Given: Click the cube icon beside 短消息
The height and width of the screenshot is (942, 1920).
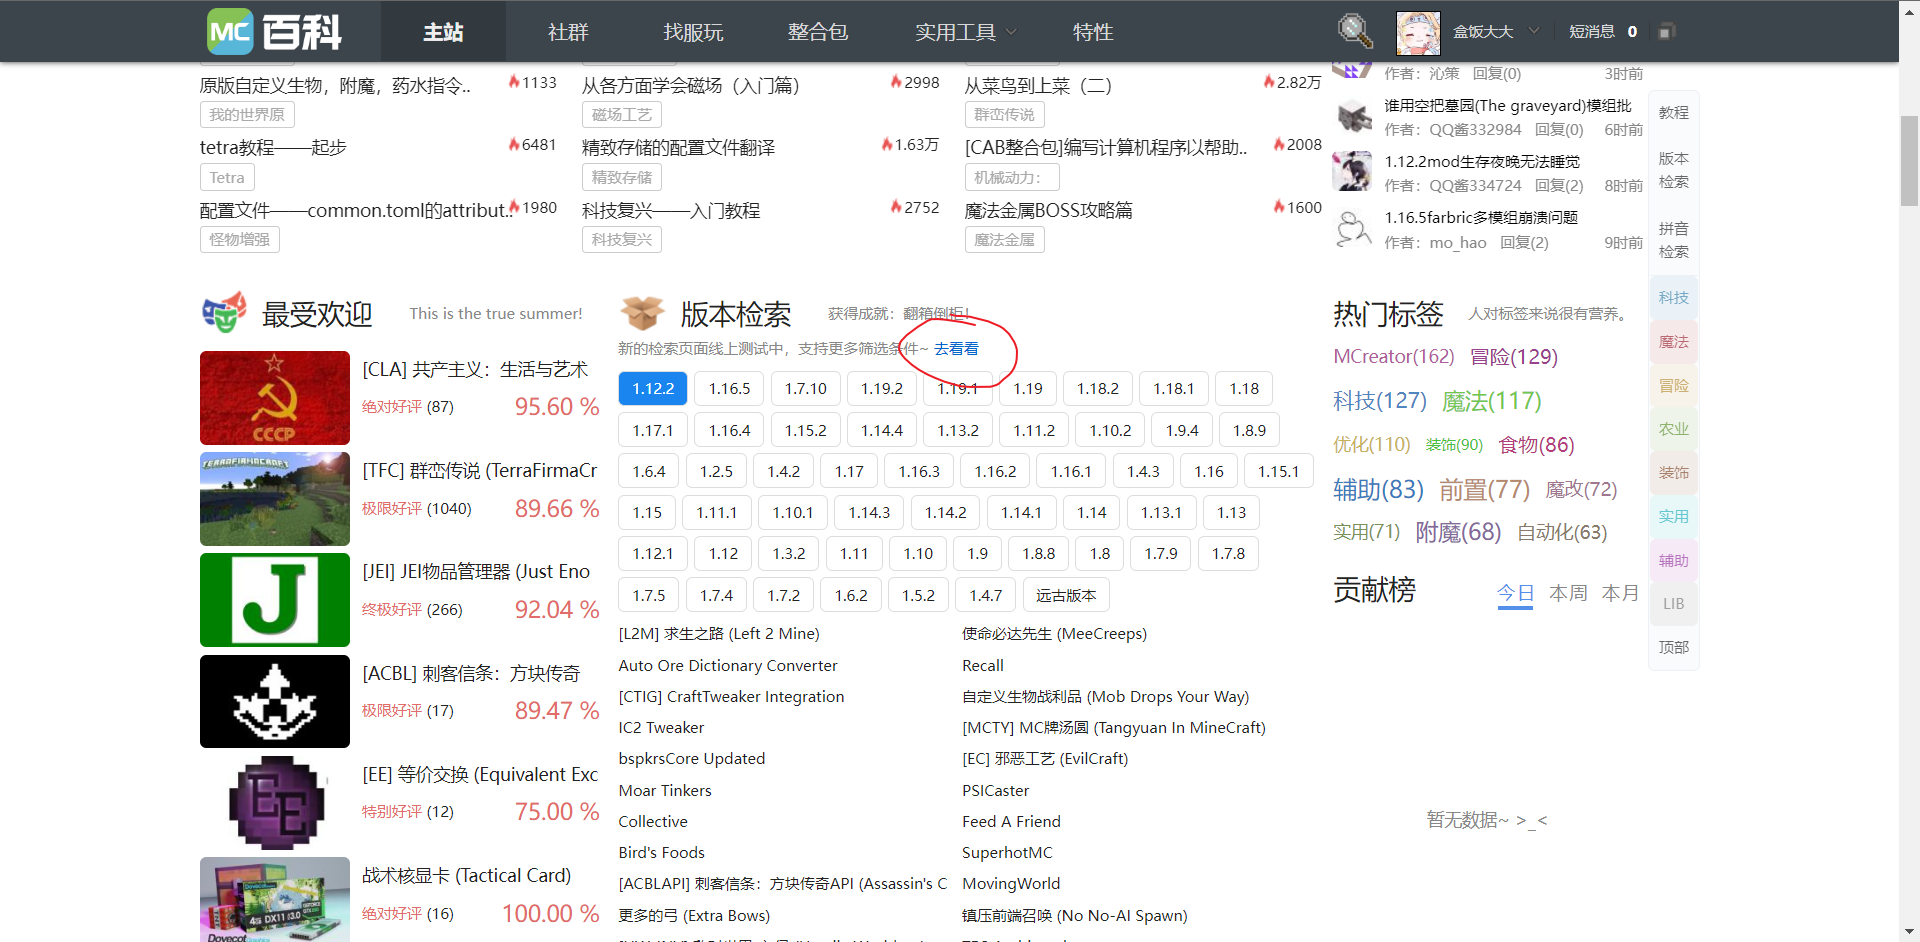Looking at the screenshot, I should [x=1665, y=32].
